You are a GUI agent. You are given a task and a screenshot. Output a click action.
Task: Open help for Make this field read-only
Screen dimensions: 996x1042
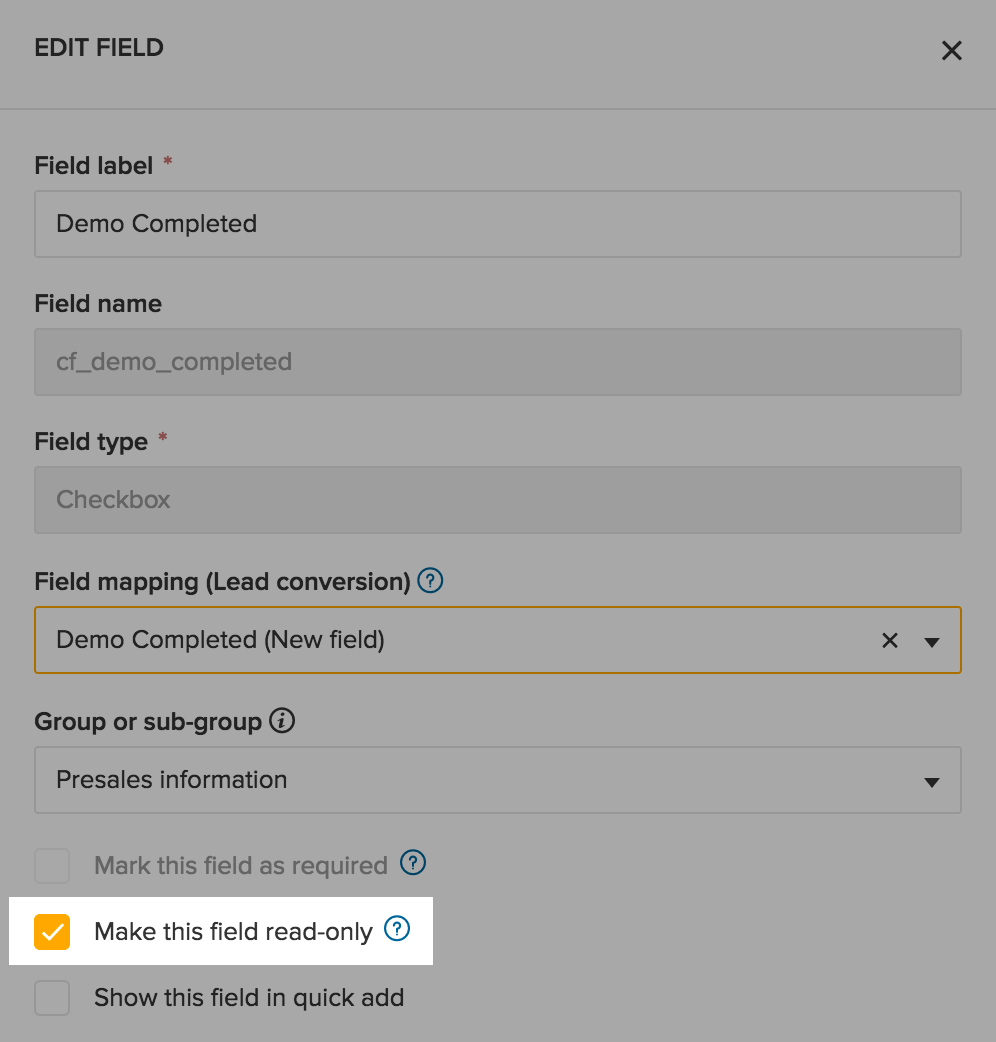(x=397, y=930)
